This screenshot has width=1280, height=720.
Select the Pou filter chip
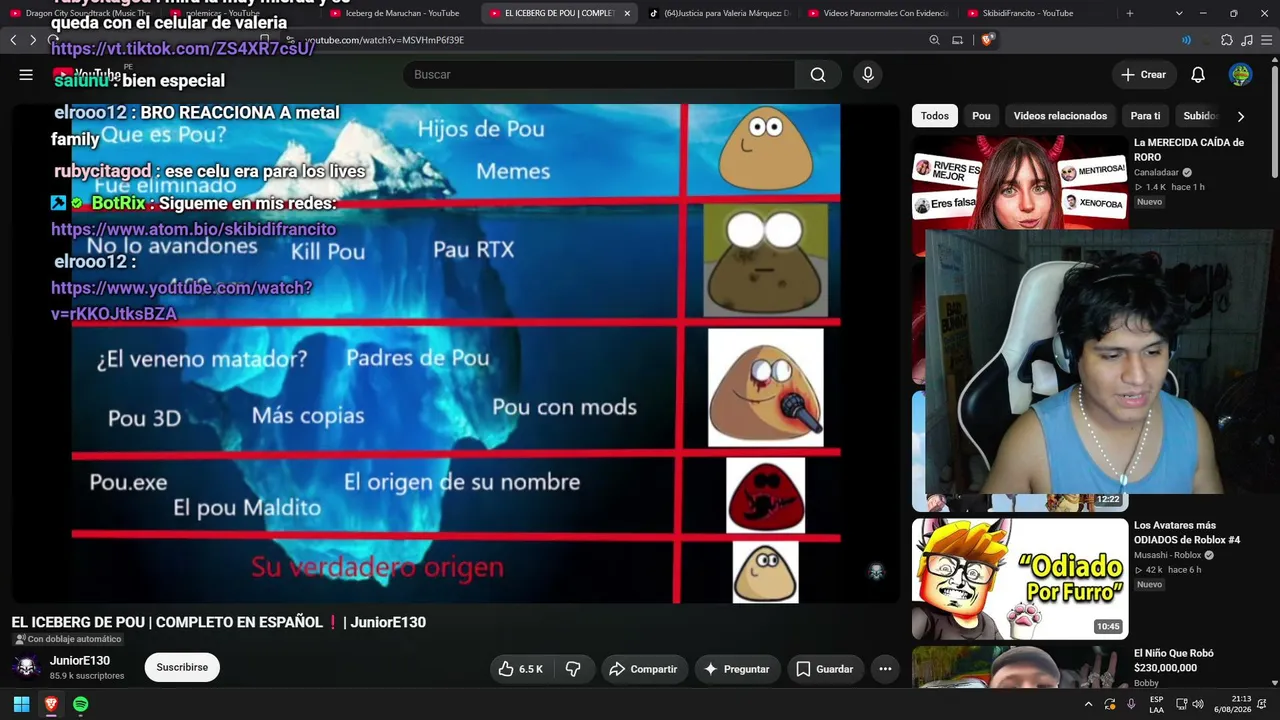pyautogui.click(x=981, y=116)
